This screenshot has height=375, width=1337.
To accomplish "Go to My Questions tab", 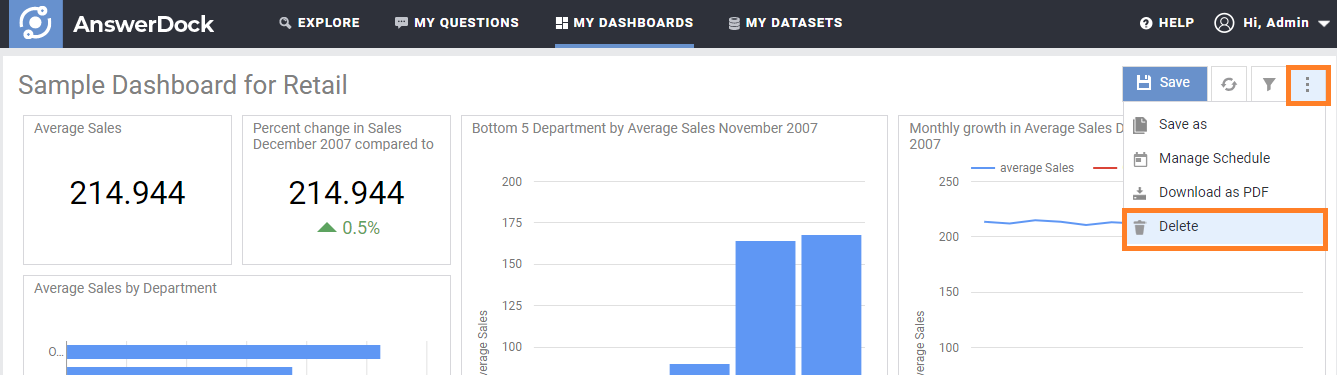I will [x=457, y=22].
